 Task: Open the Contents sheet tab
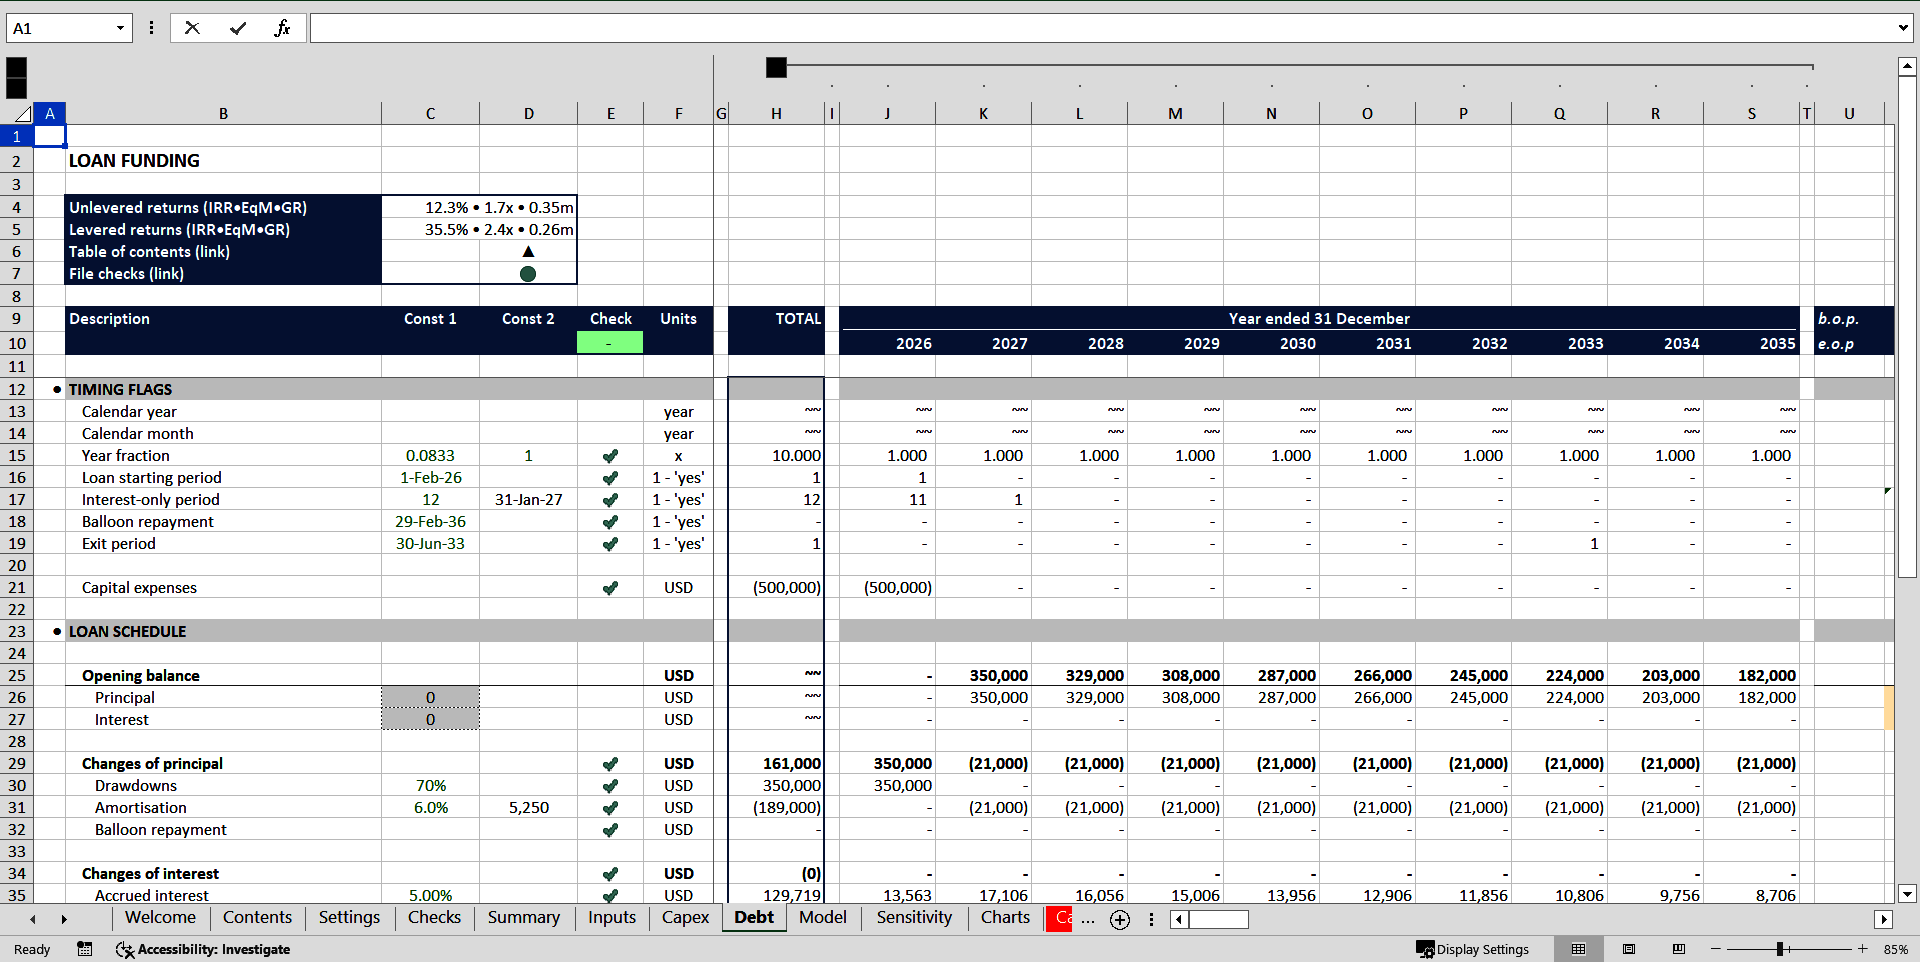click(257, 918)
